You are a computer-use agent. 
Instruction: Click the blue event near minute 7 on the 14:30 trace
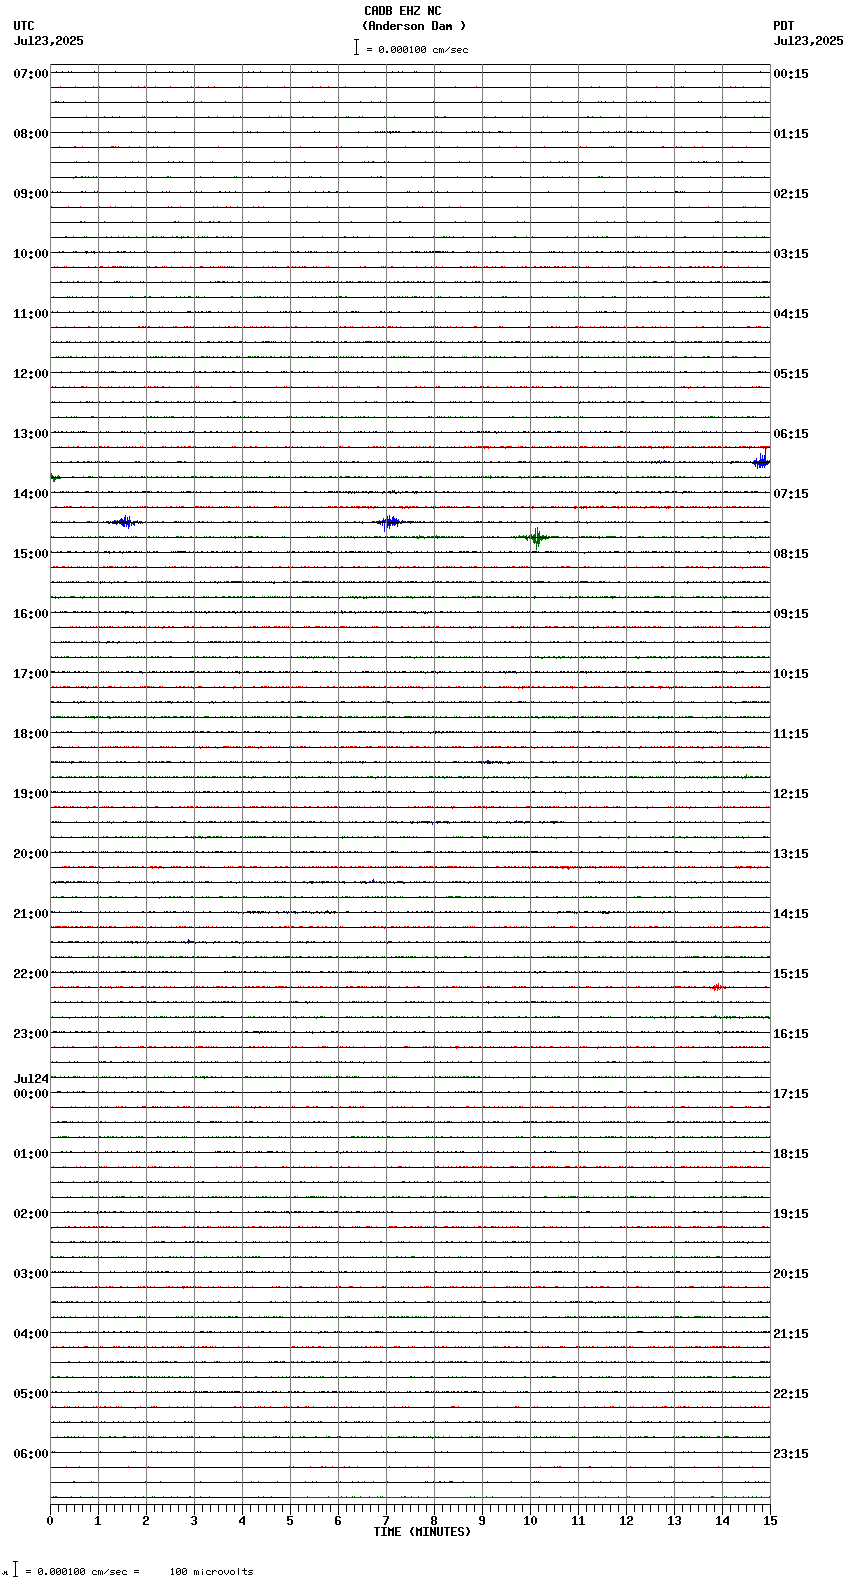point(389,522)
